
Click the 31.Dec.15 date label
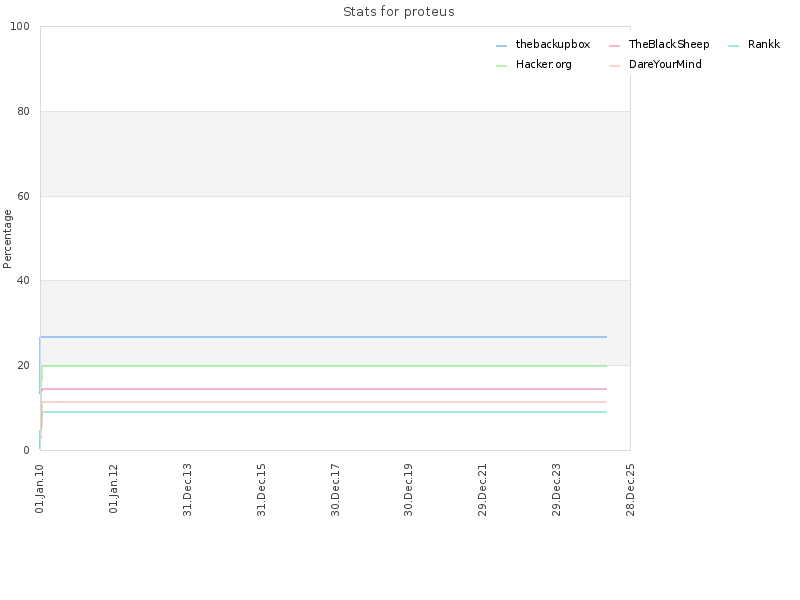[261, 489]
